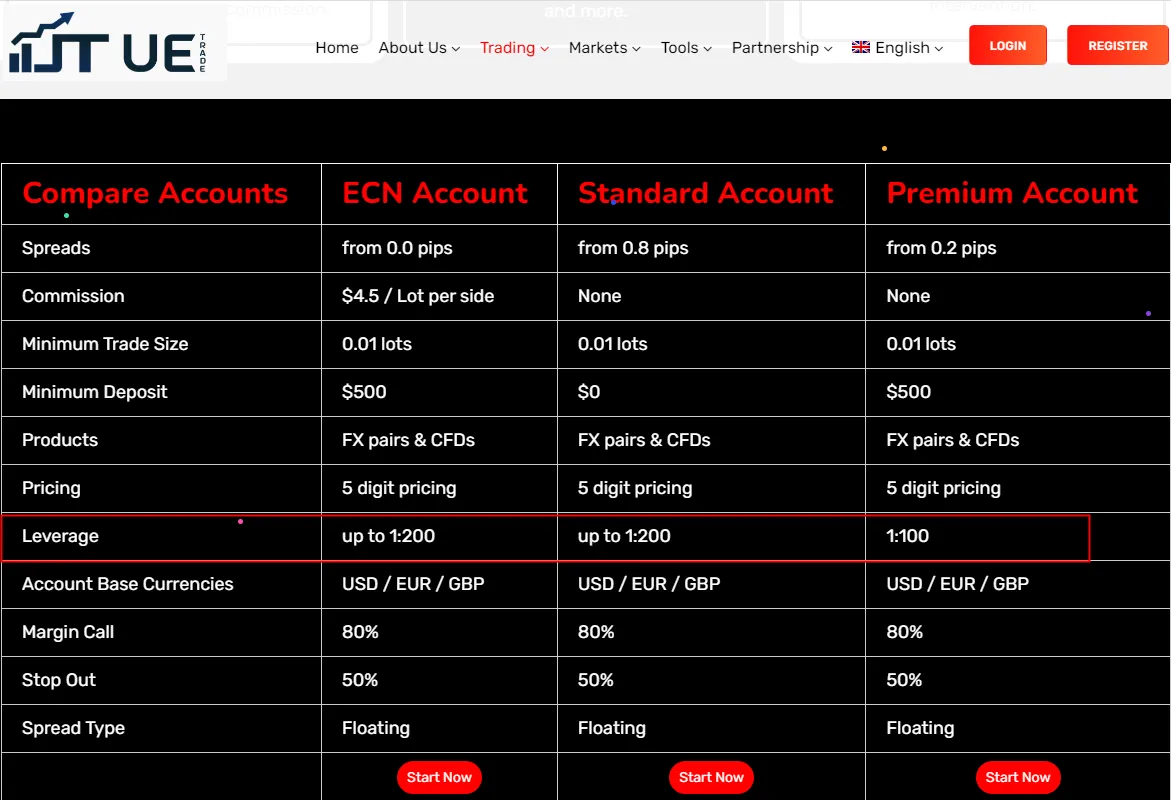Click the Premium Account heading
1171x800 pixels.
point(1012,193)
